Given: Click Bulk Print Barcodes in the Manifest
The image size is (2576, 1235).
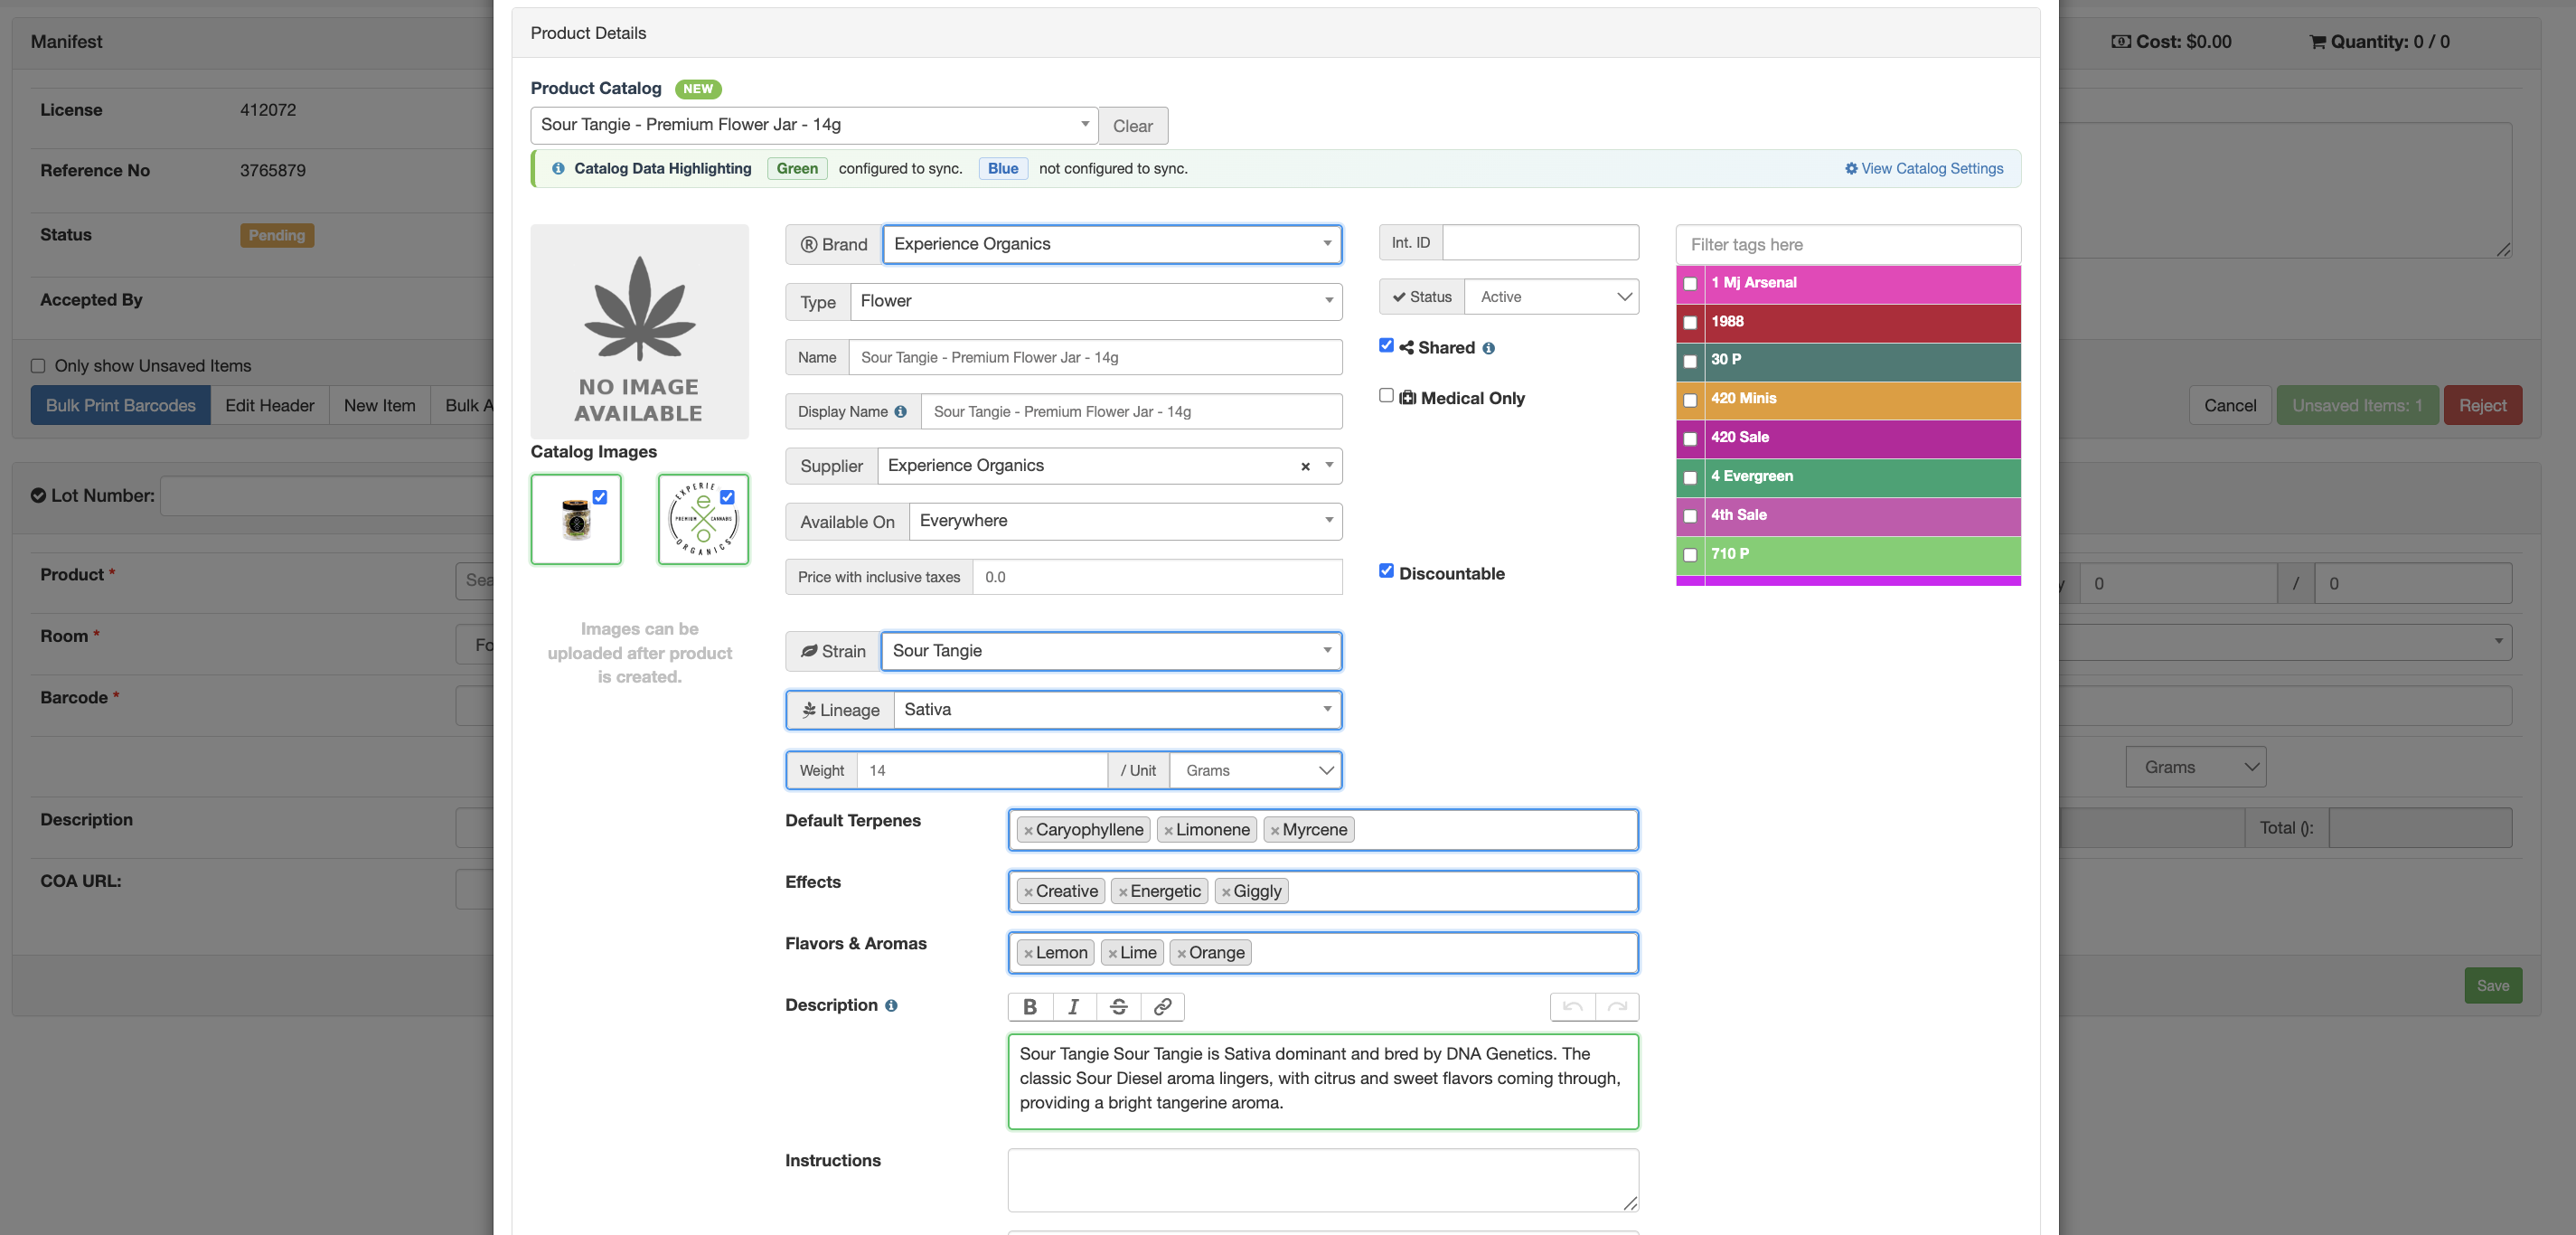Looking at the screenshot, I should [121, 405].
